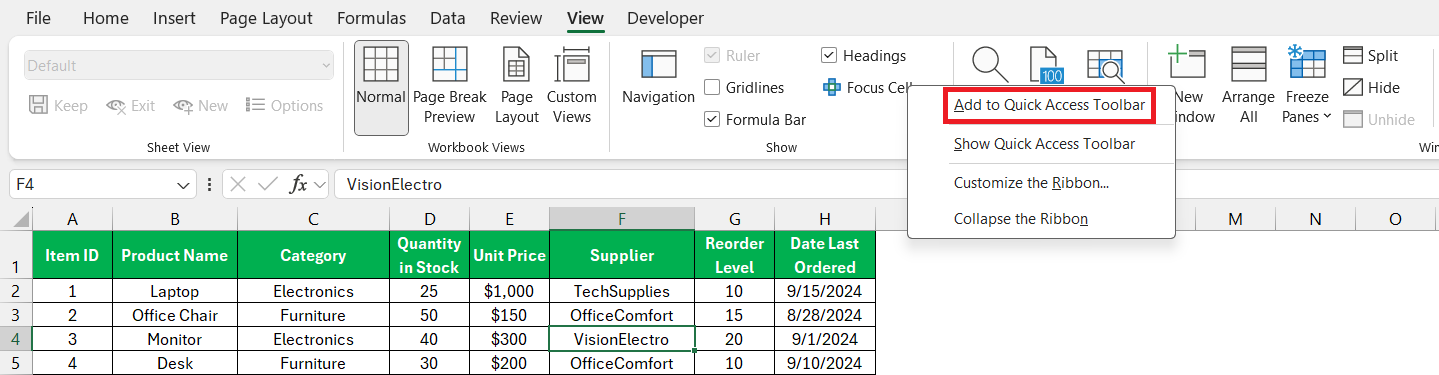Image resolution: width=1439 pixels, height=375 pixels.
Task: Click the Supplier header cell
Action: (622, 255)
